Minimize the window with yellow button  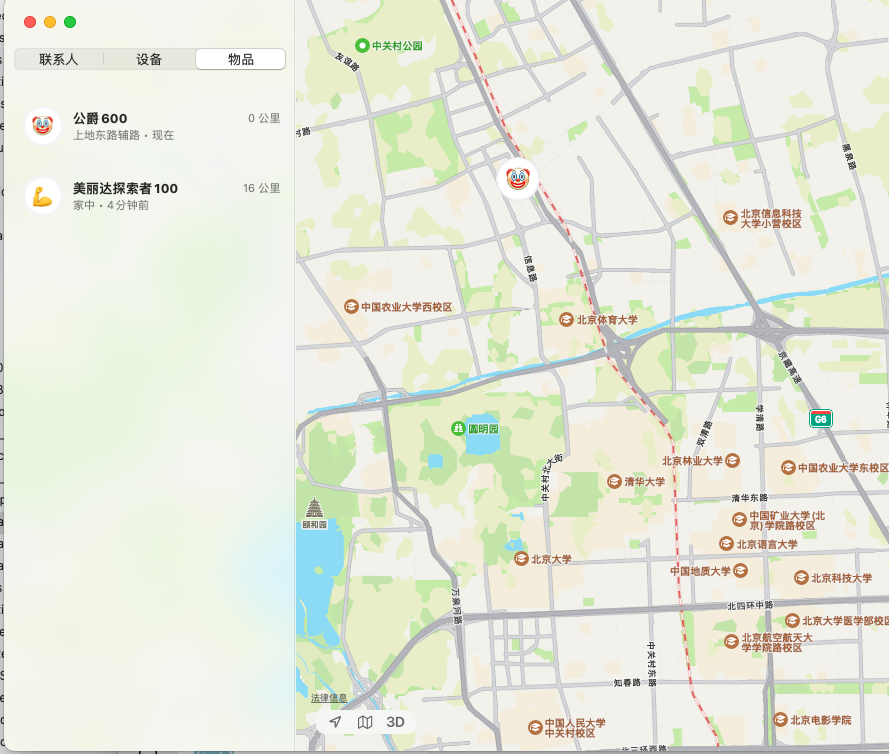click(x=50, y=22)
